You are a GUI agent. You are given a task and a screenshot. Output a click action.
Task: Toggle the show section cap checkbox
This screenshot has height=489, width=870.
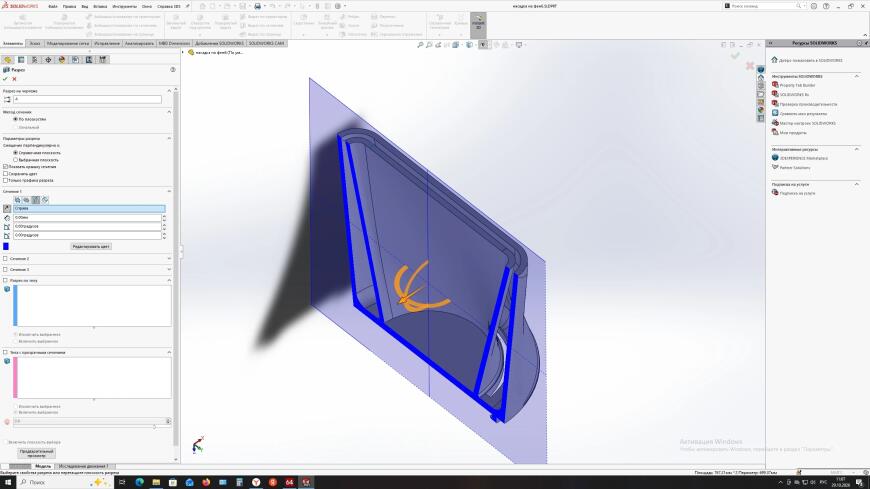[x=6, y=167]
